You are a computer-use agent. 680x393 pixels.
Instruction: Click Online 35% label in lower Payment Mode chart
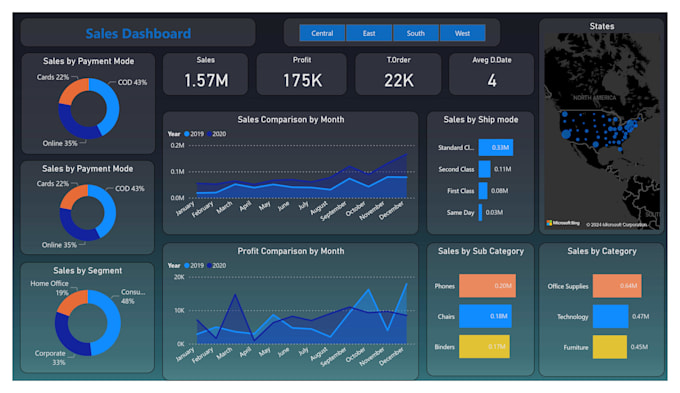pos(59,245)
